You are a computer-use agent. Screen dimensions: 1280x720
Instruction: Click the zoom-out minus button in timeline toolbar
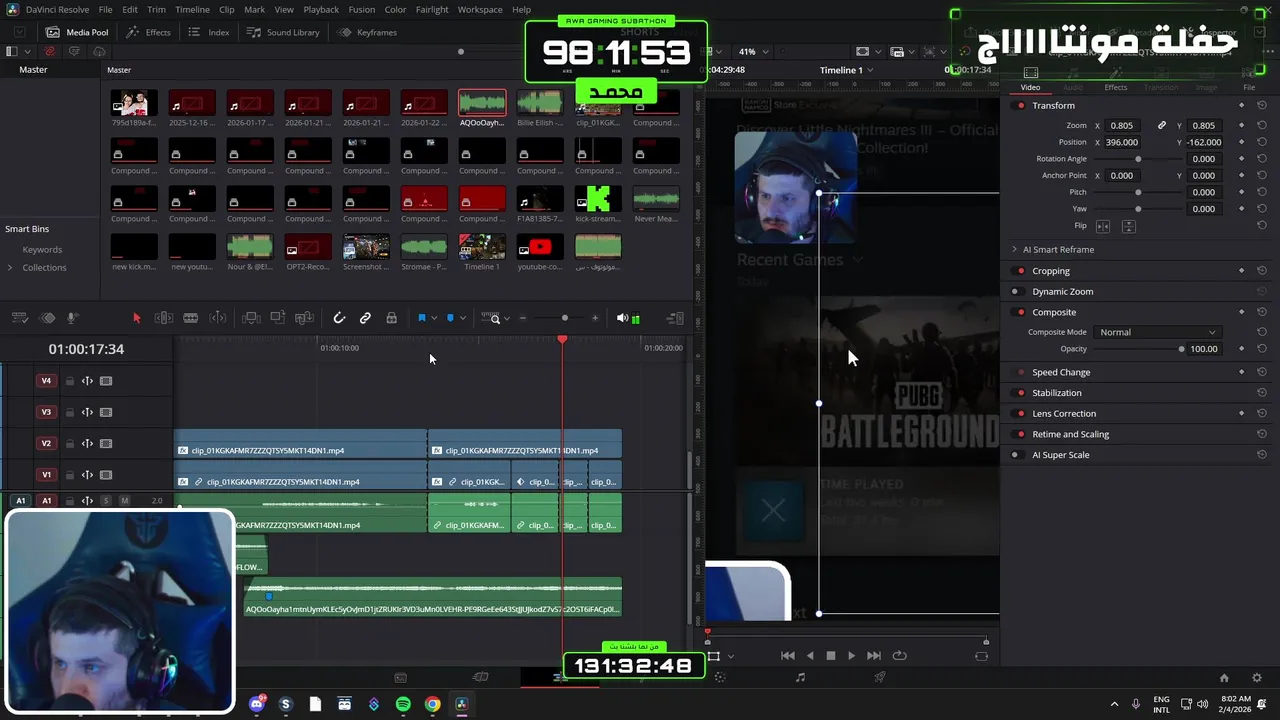[x=523, y=318]
